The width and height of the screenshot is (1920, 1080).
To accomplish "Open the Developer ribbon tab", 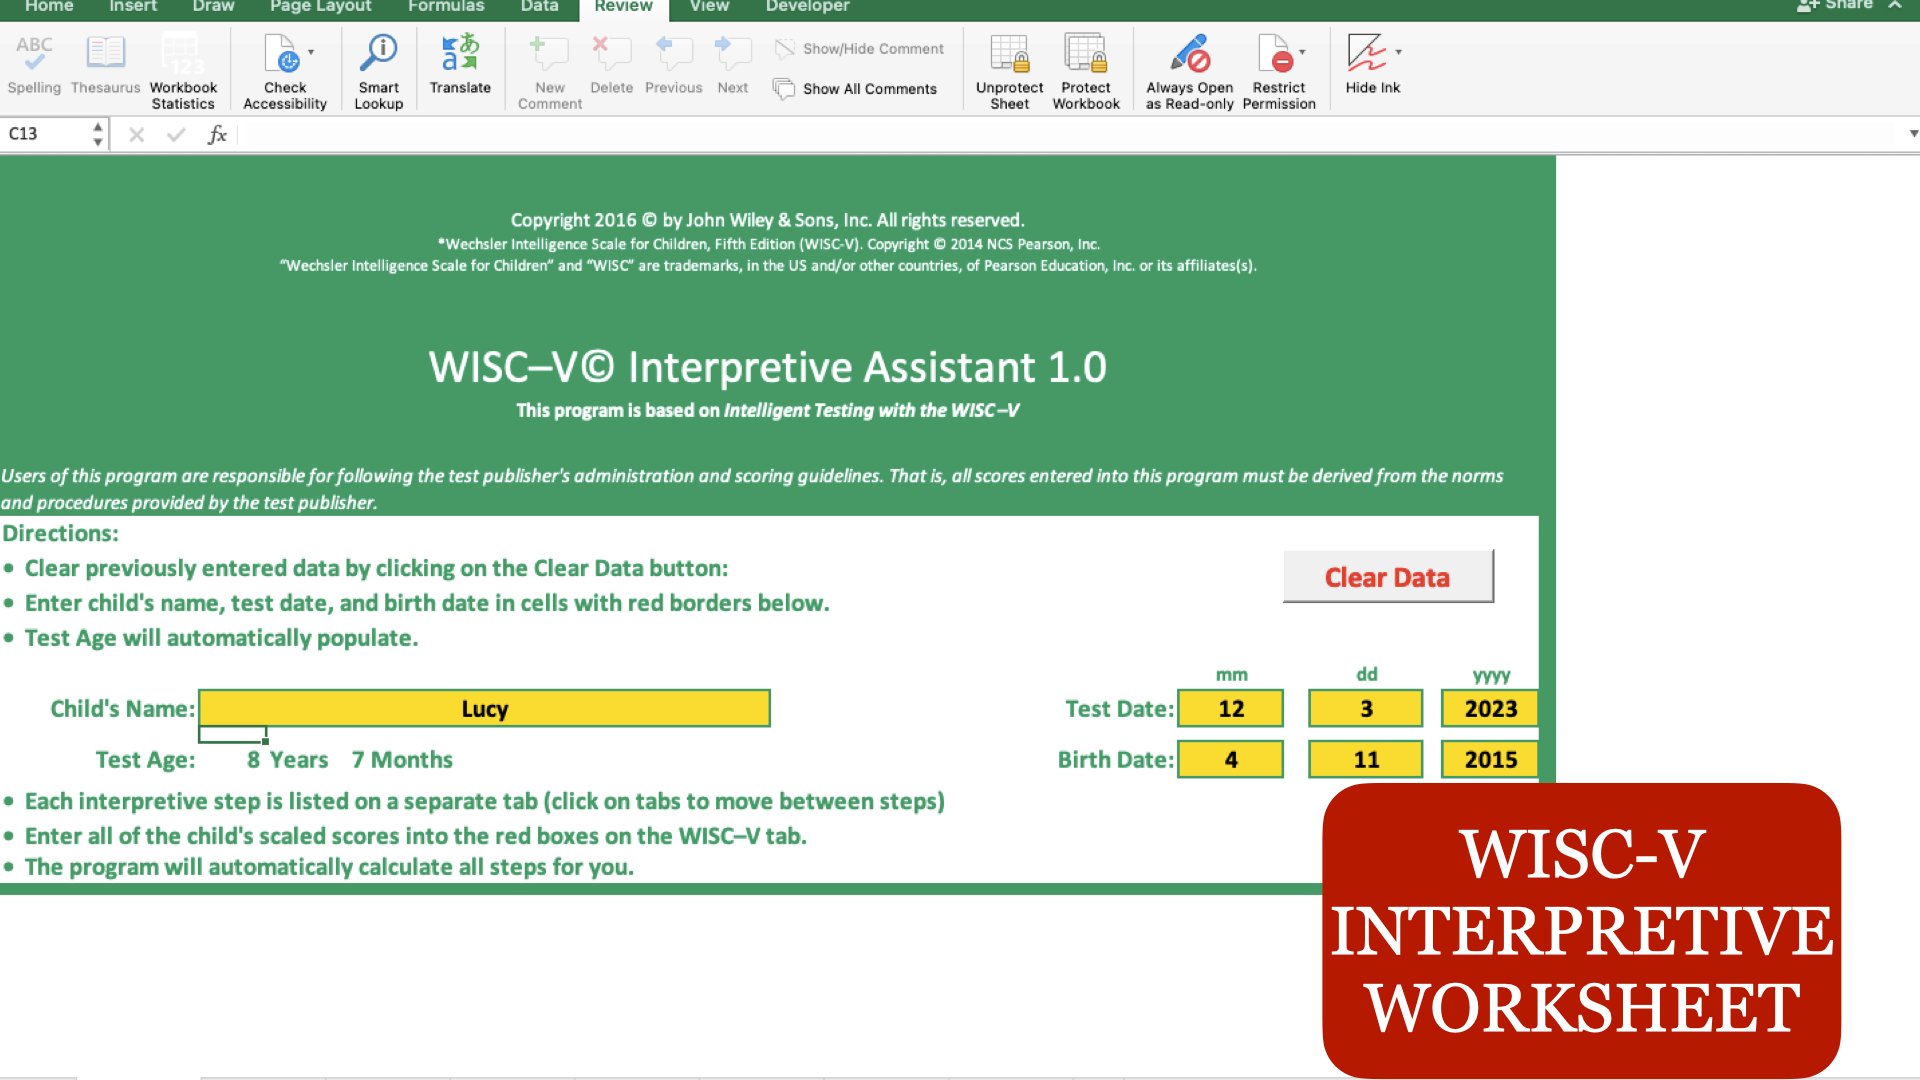I will pos(806,7).
